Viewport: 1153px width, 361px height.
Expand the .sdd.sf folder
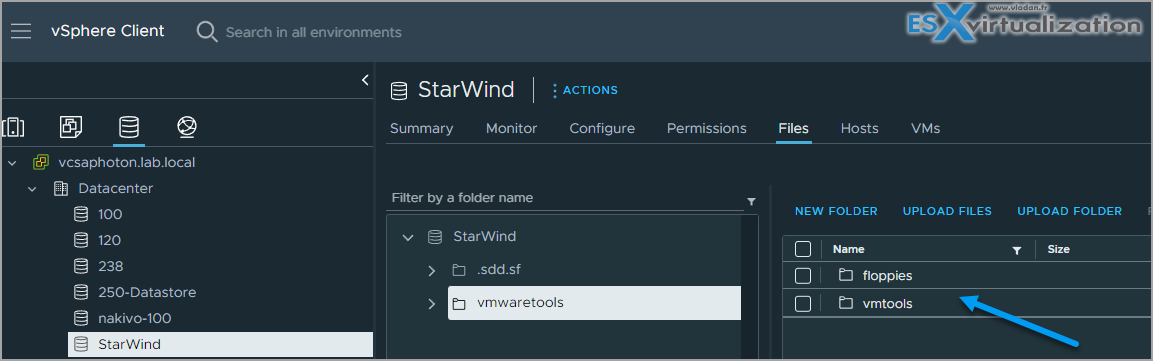click(x=432, y=271)
